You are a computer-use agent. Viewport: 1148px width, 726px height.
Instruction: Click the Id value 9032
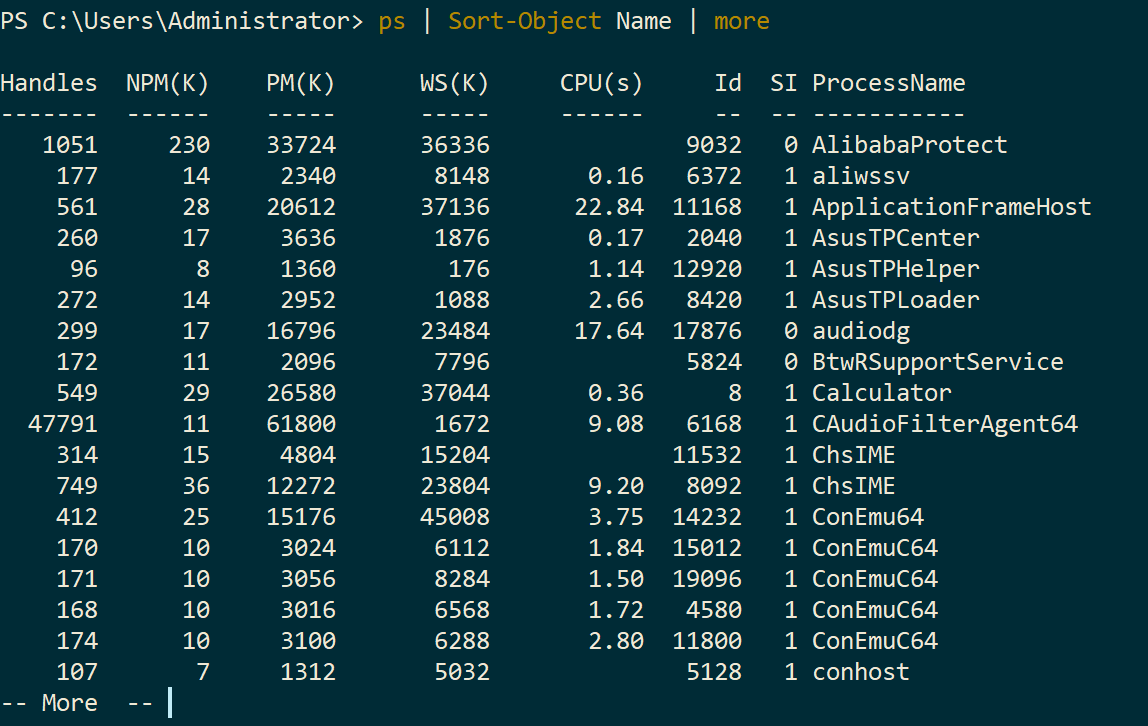click(714, 145)
